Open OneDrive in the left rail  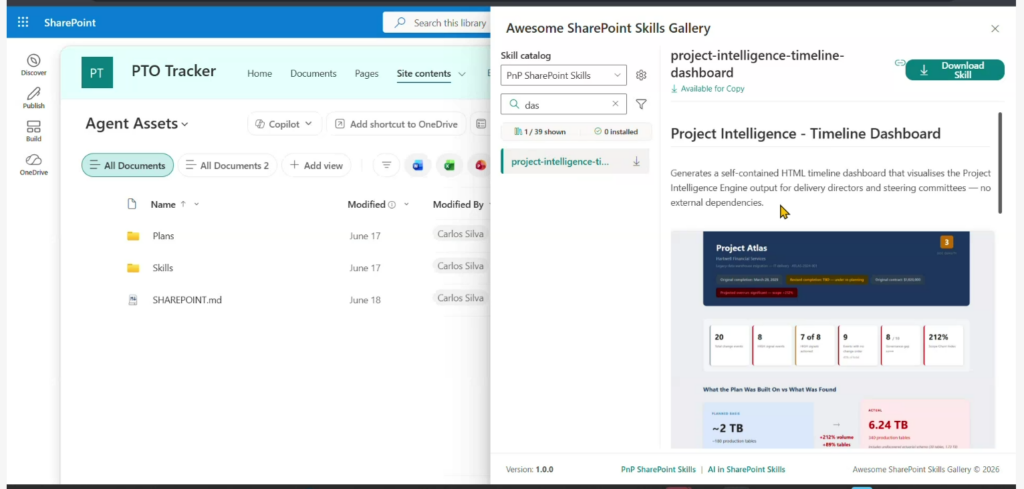pos(33,165)
